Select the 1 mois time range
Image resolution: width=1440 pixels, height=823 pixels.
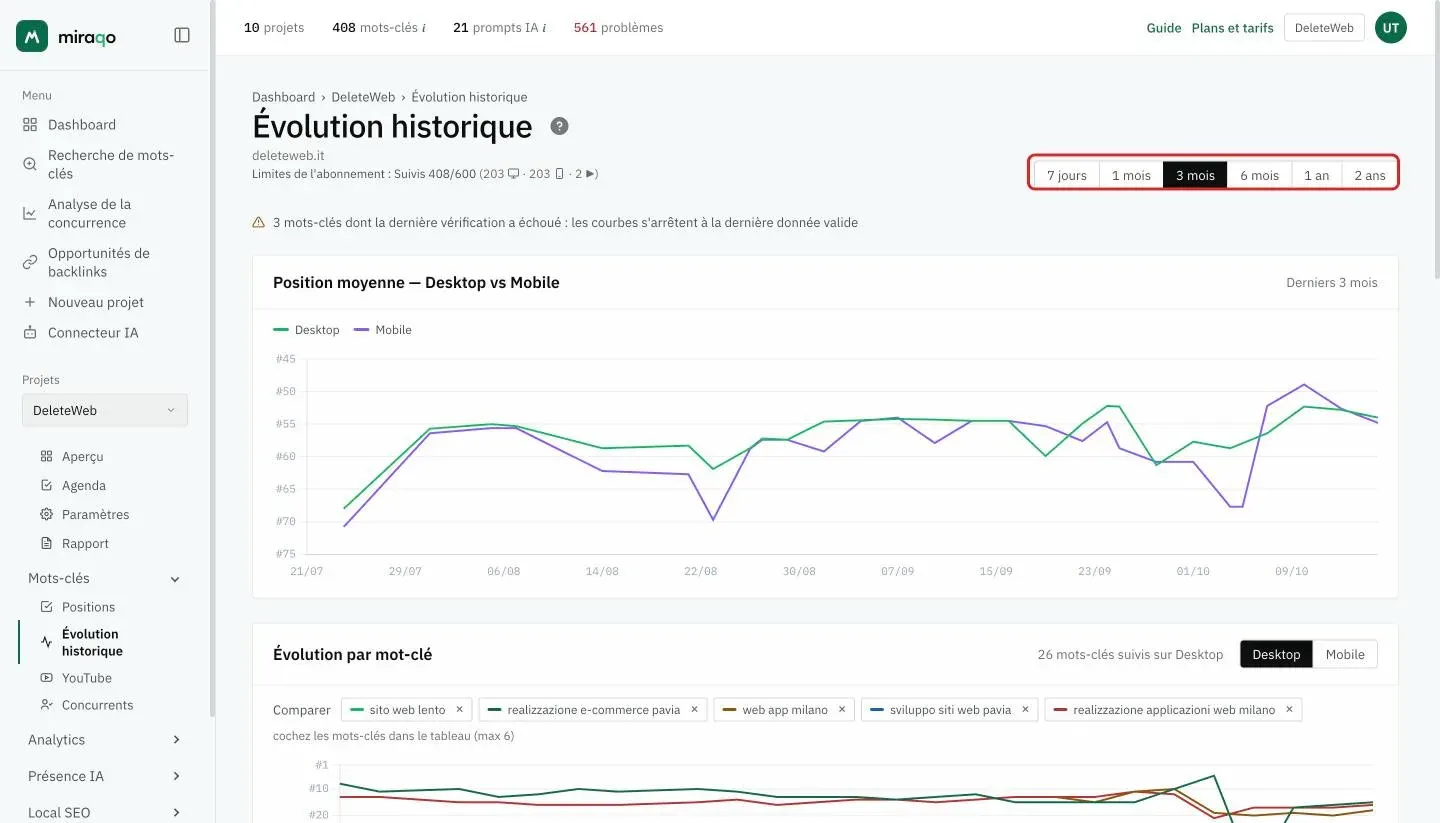1131,175
